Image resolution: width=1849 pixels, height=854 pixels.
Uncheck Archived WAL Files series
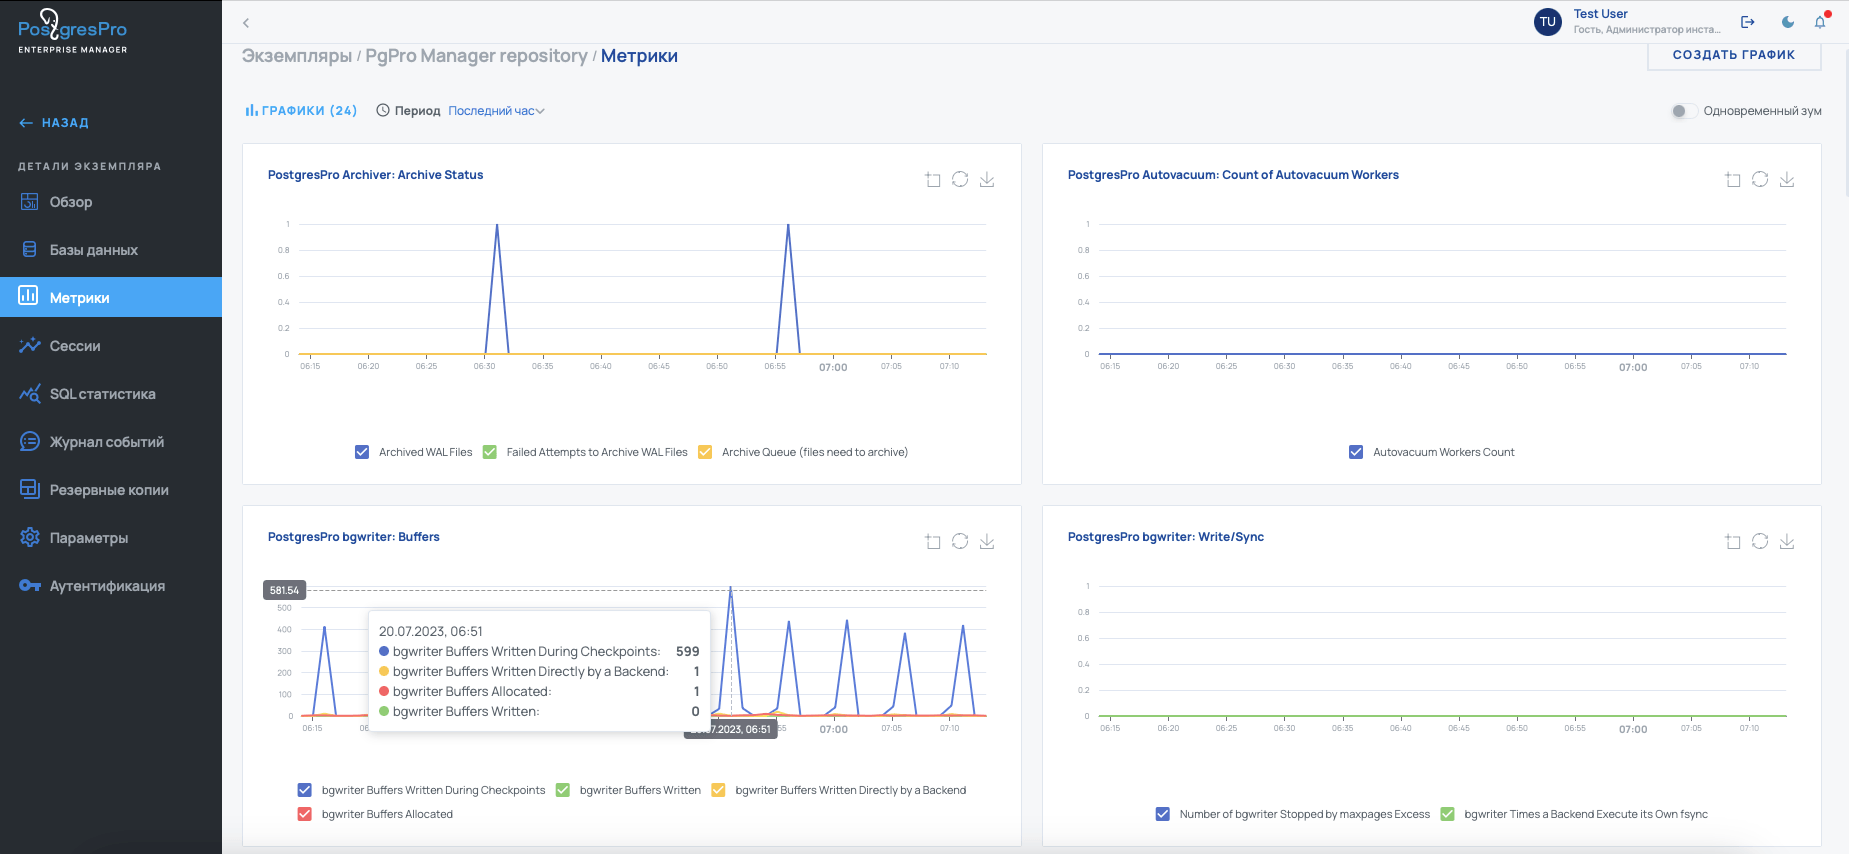362,452
